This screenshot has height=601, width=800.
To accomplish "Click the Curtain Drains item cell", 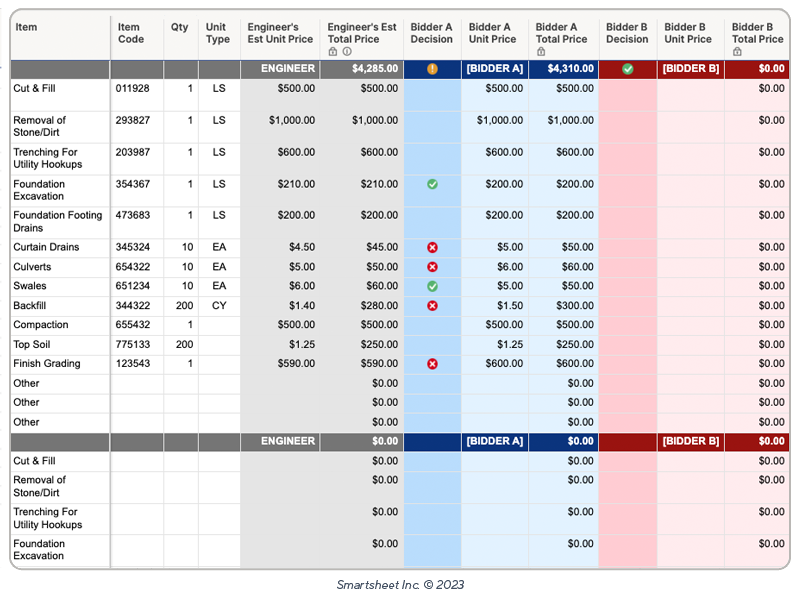I will point(60,247).
